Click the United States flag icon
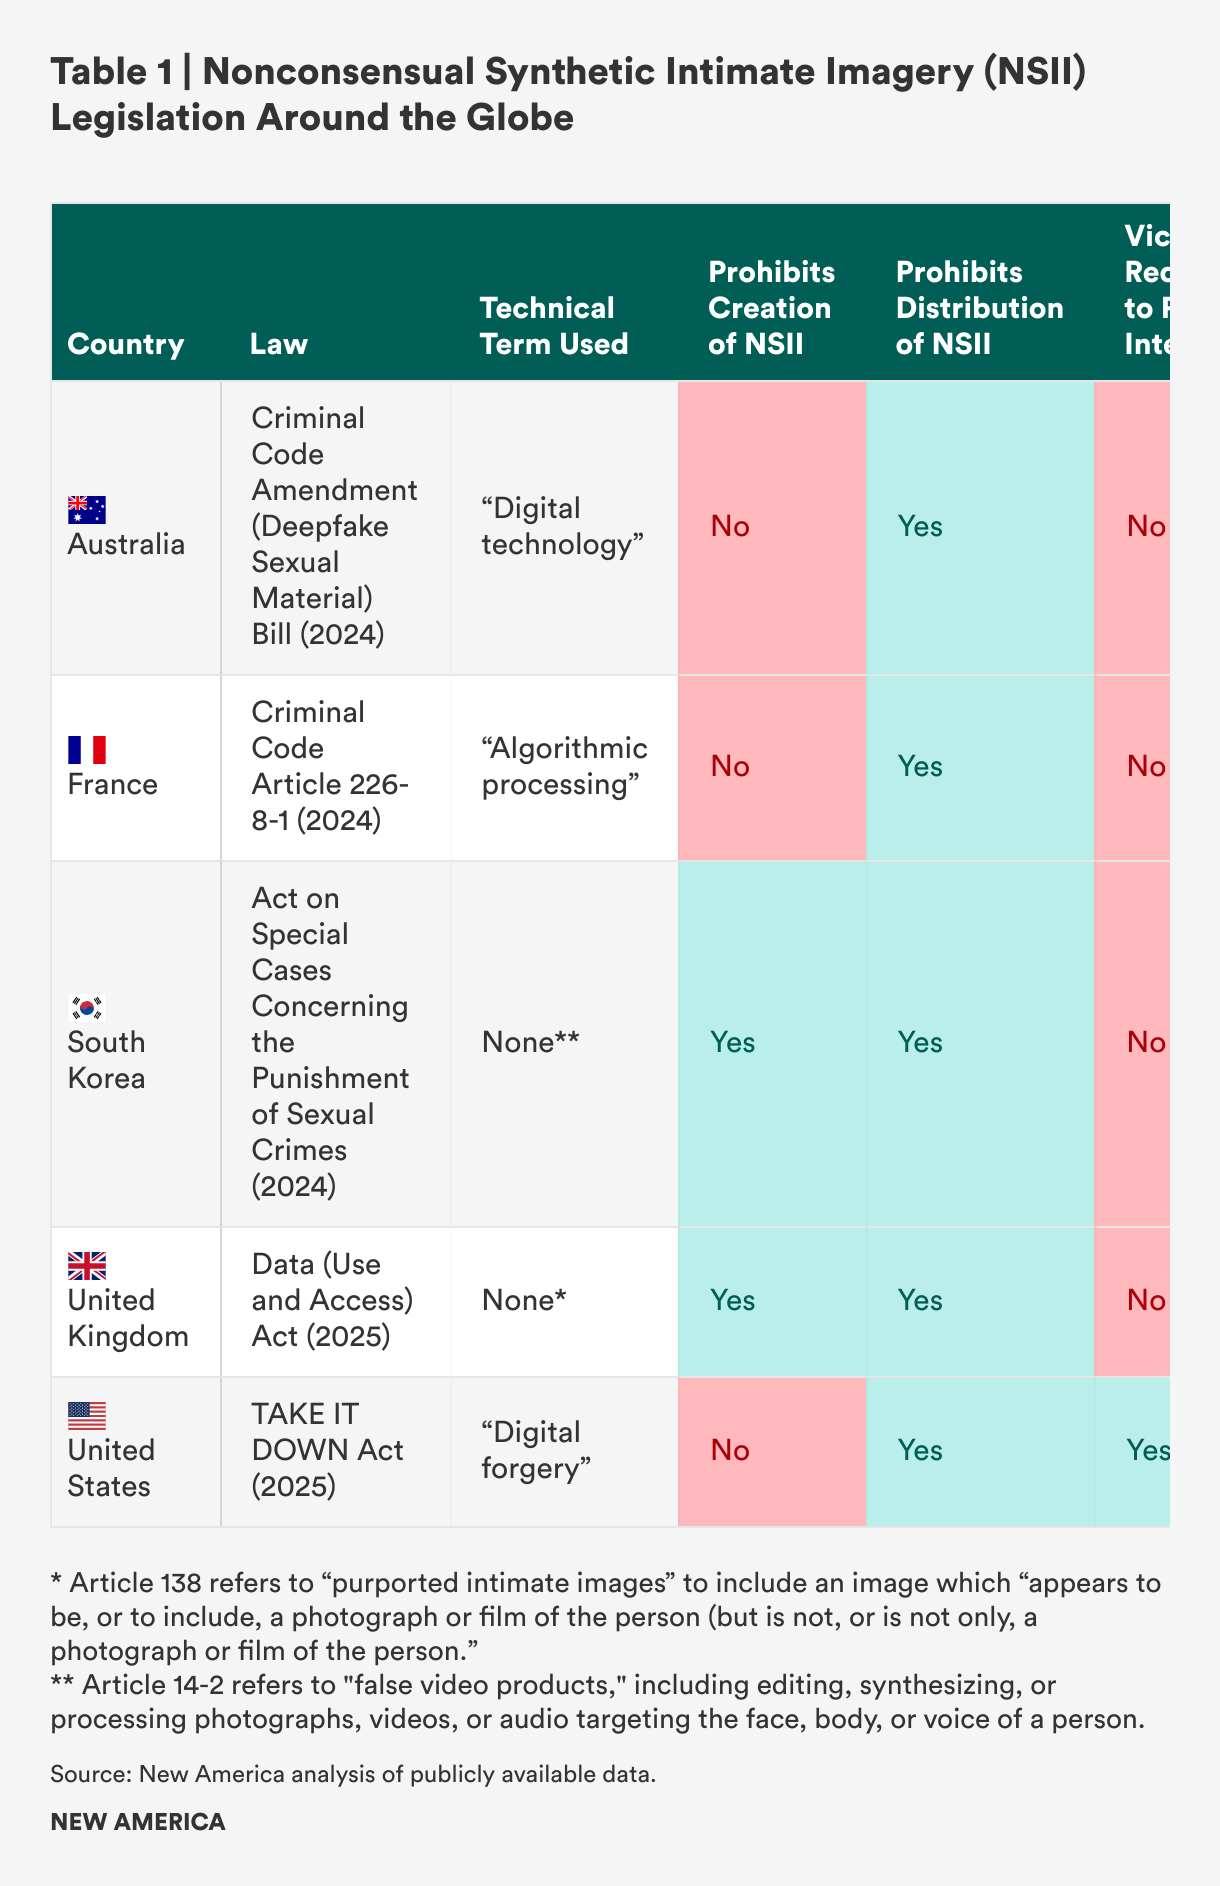1220x1886 pixels. click(87, 1416)
